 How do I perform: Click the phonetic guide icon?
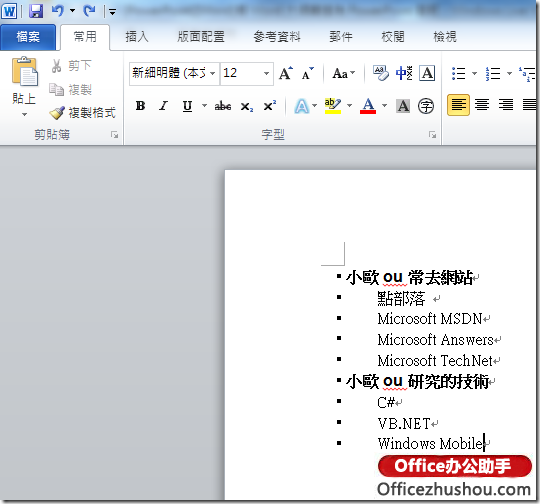click(x=404, y=73)
